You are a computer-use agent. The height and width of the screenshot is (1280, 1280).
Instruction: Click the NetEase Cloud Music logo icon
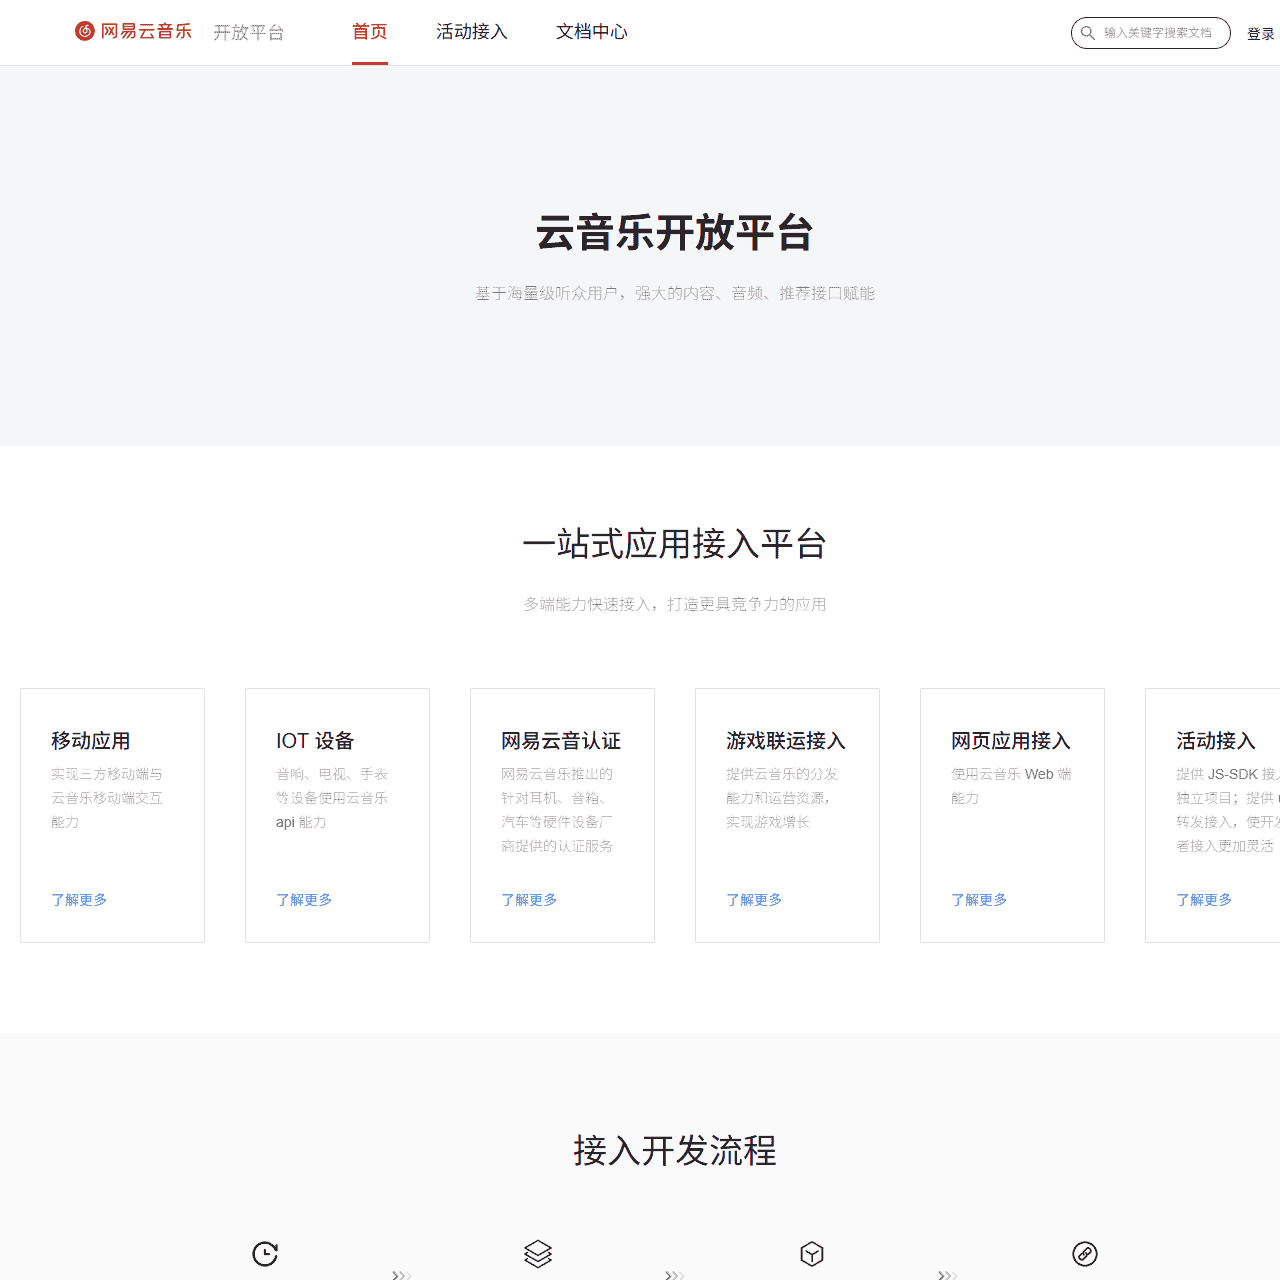tap(84, 31)
